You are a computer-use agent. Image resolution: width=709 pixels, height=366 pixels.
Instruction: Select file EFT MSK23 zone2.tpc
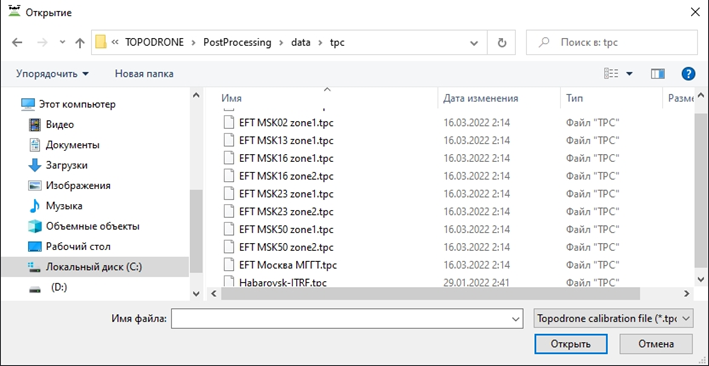coord(286,212)
